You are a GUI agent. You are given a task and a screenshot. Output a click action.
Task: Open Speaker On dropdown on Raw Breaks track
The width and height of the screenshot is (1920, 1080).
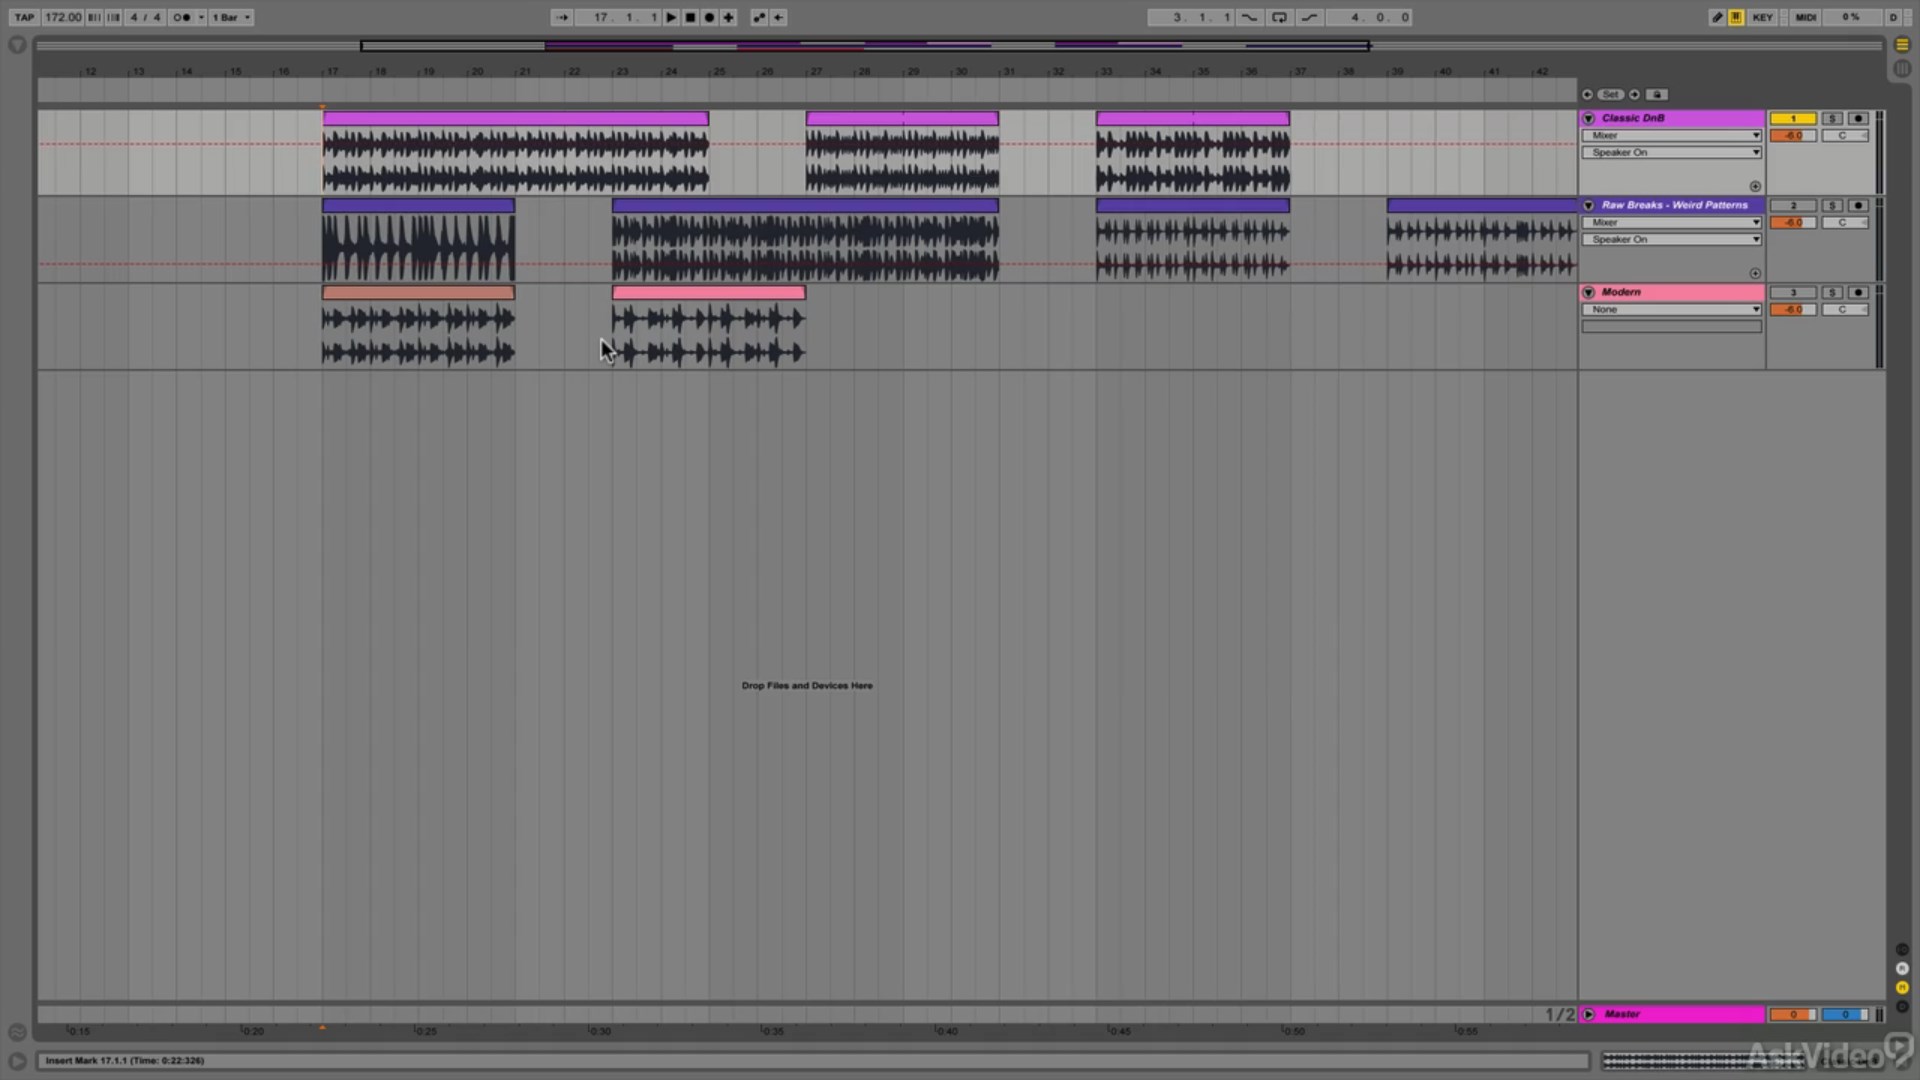tap(1672, 239)
